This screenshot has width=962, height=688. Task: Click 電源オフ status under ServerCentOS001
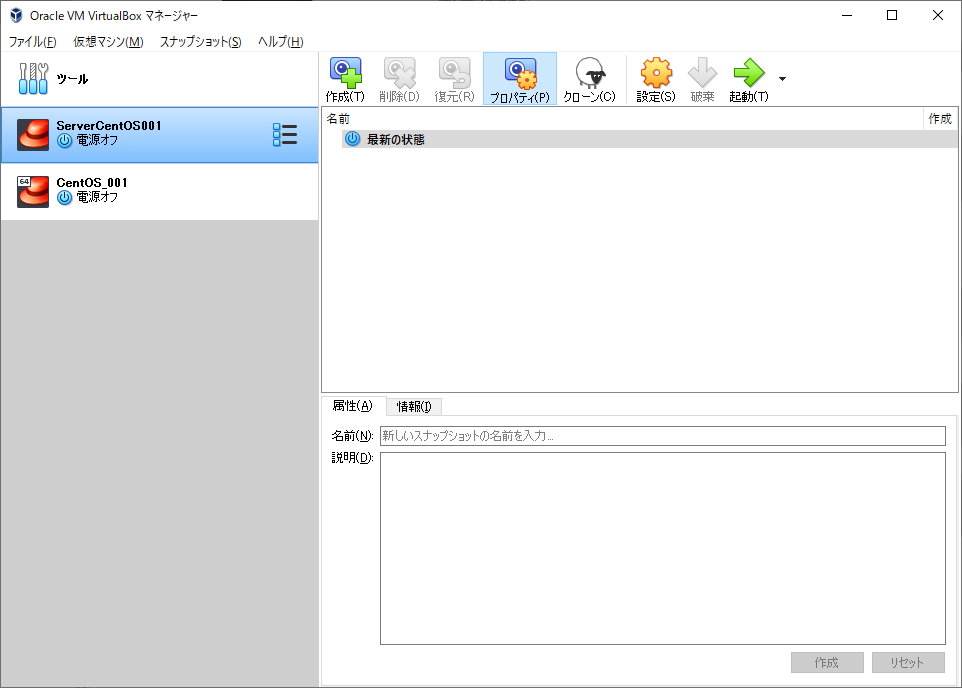tap(97, 140)
